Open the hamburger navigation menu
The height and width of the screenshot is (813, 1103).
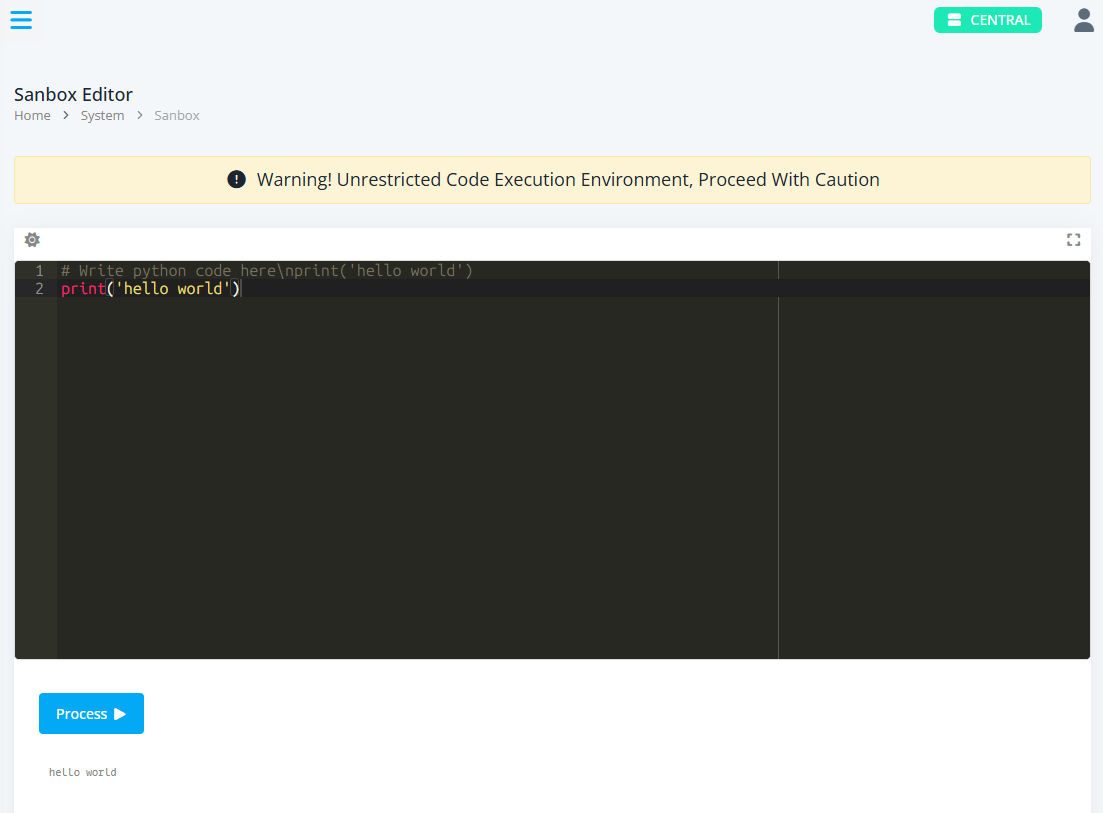(21, 20)
